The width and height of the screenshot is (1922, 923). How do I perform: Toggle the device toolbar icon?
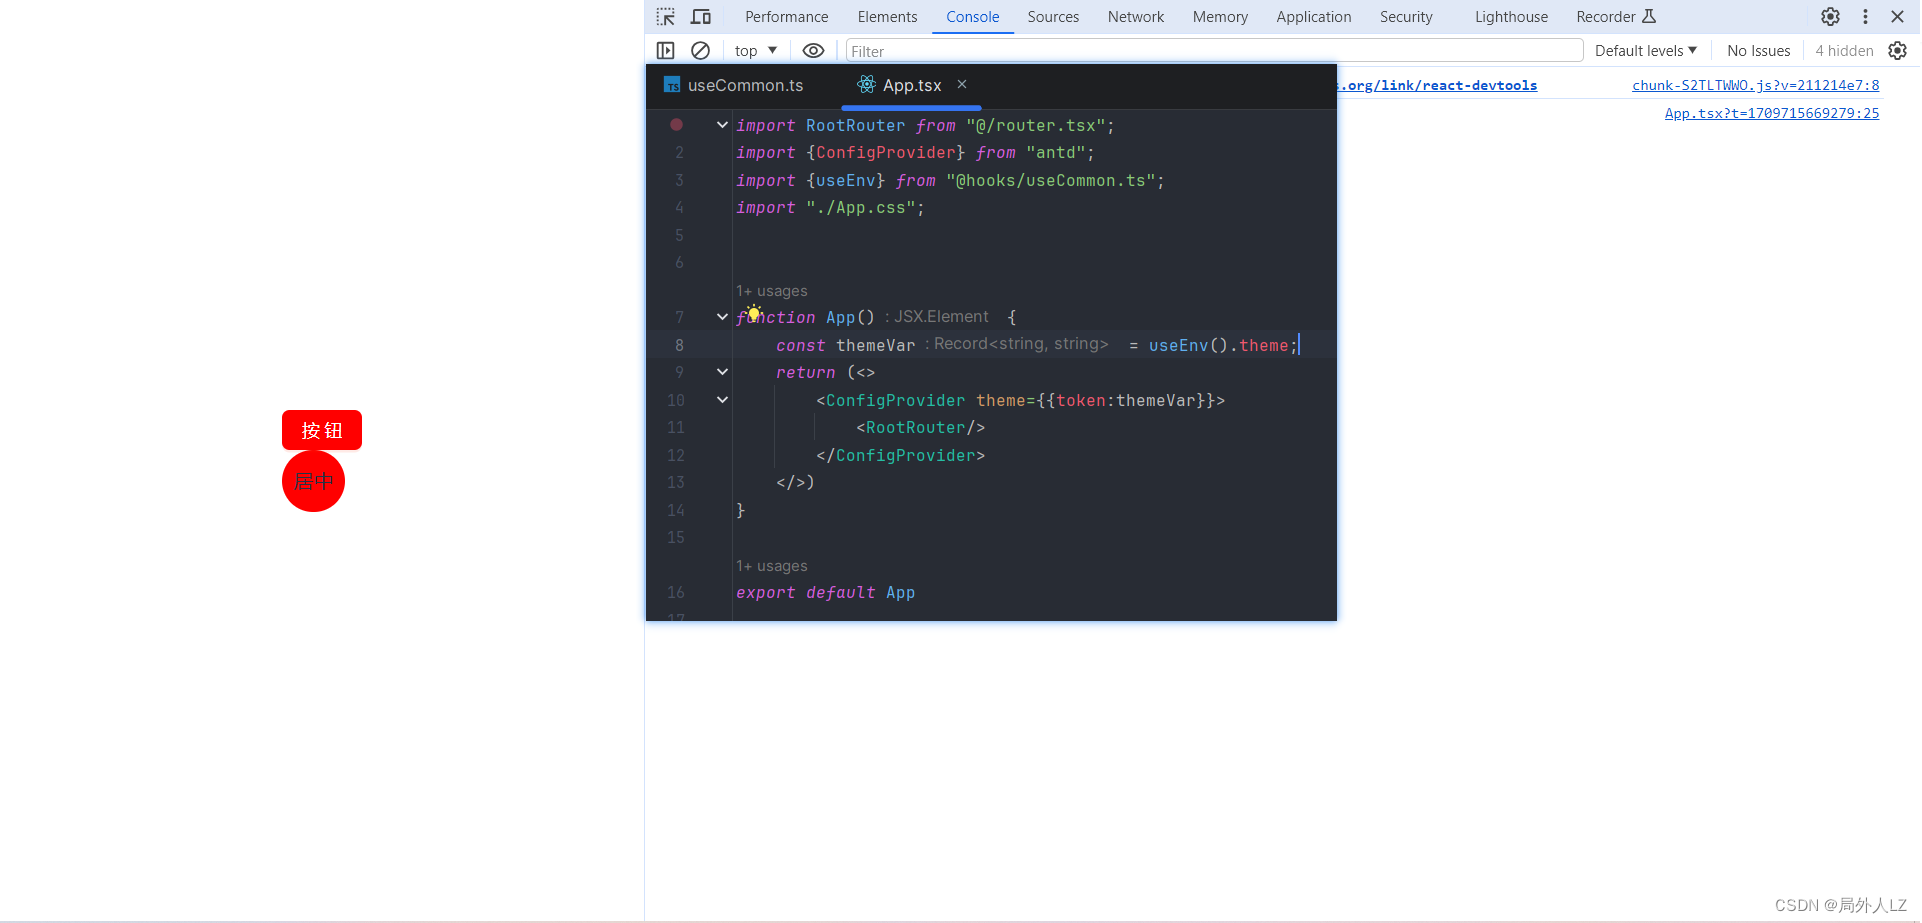[x=701, y=17]
